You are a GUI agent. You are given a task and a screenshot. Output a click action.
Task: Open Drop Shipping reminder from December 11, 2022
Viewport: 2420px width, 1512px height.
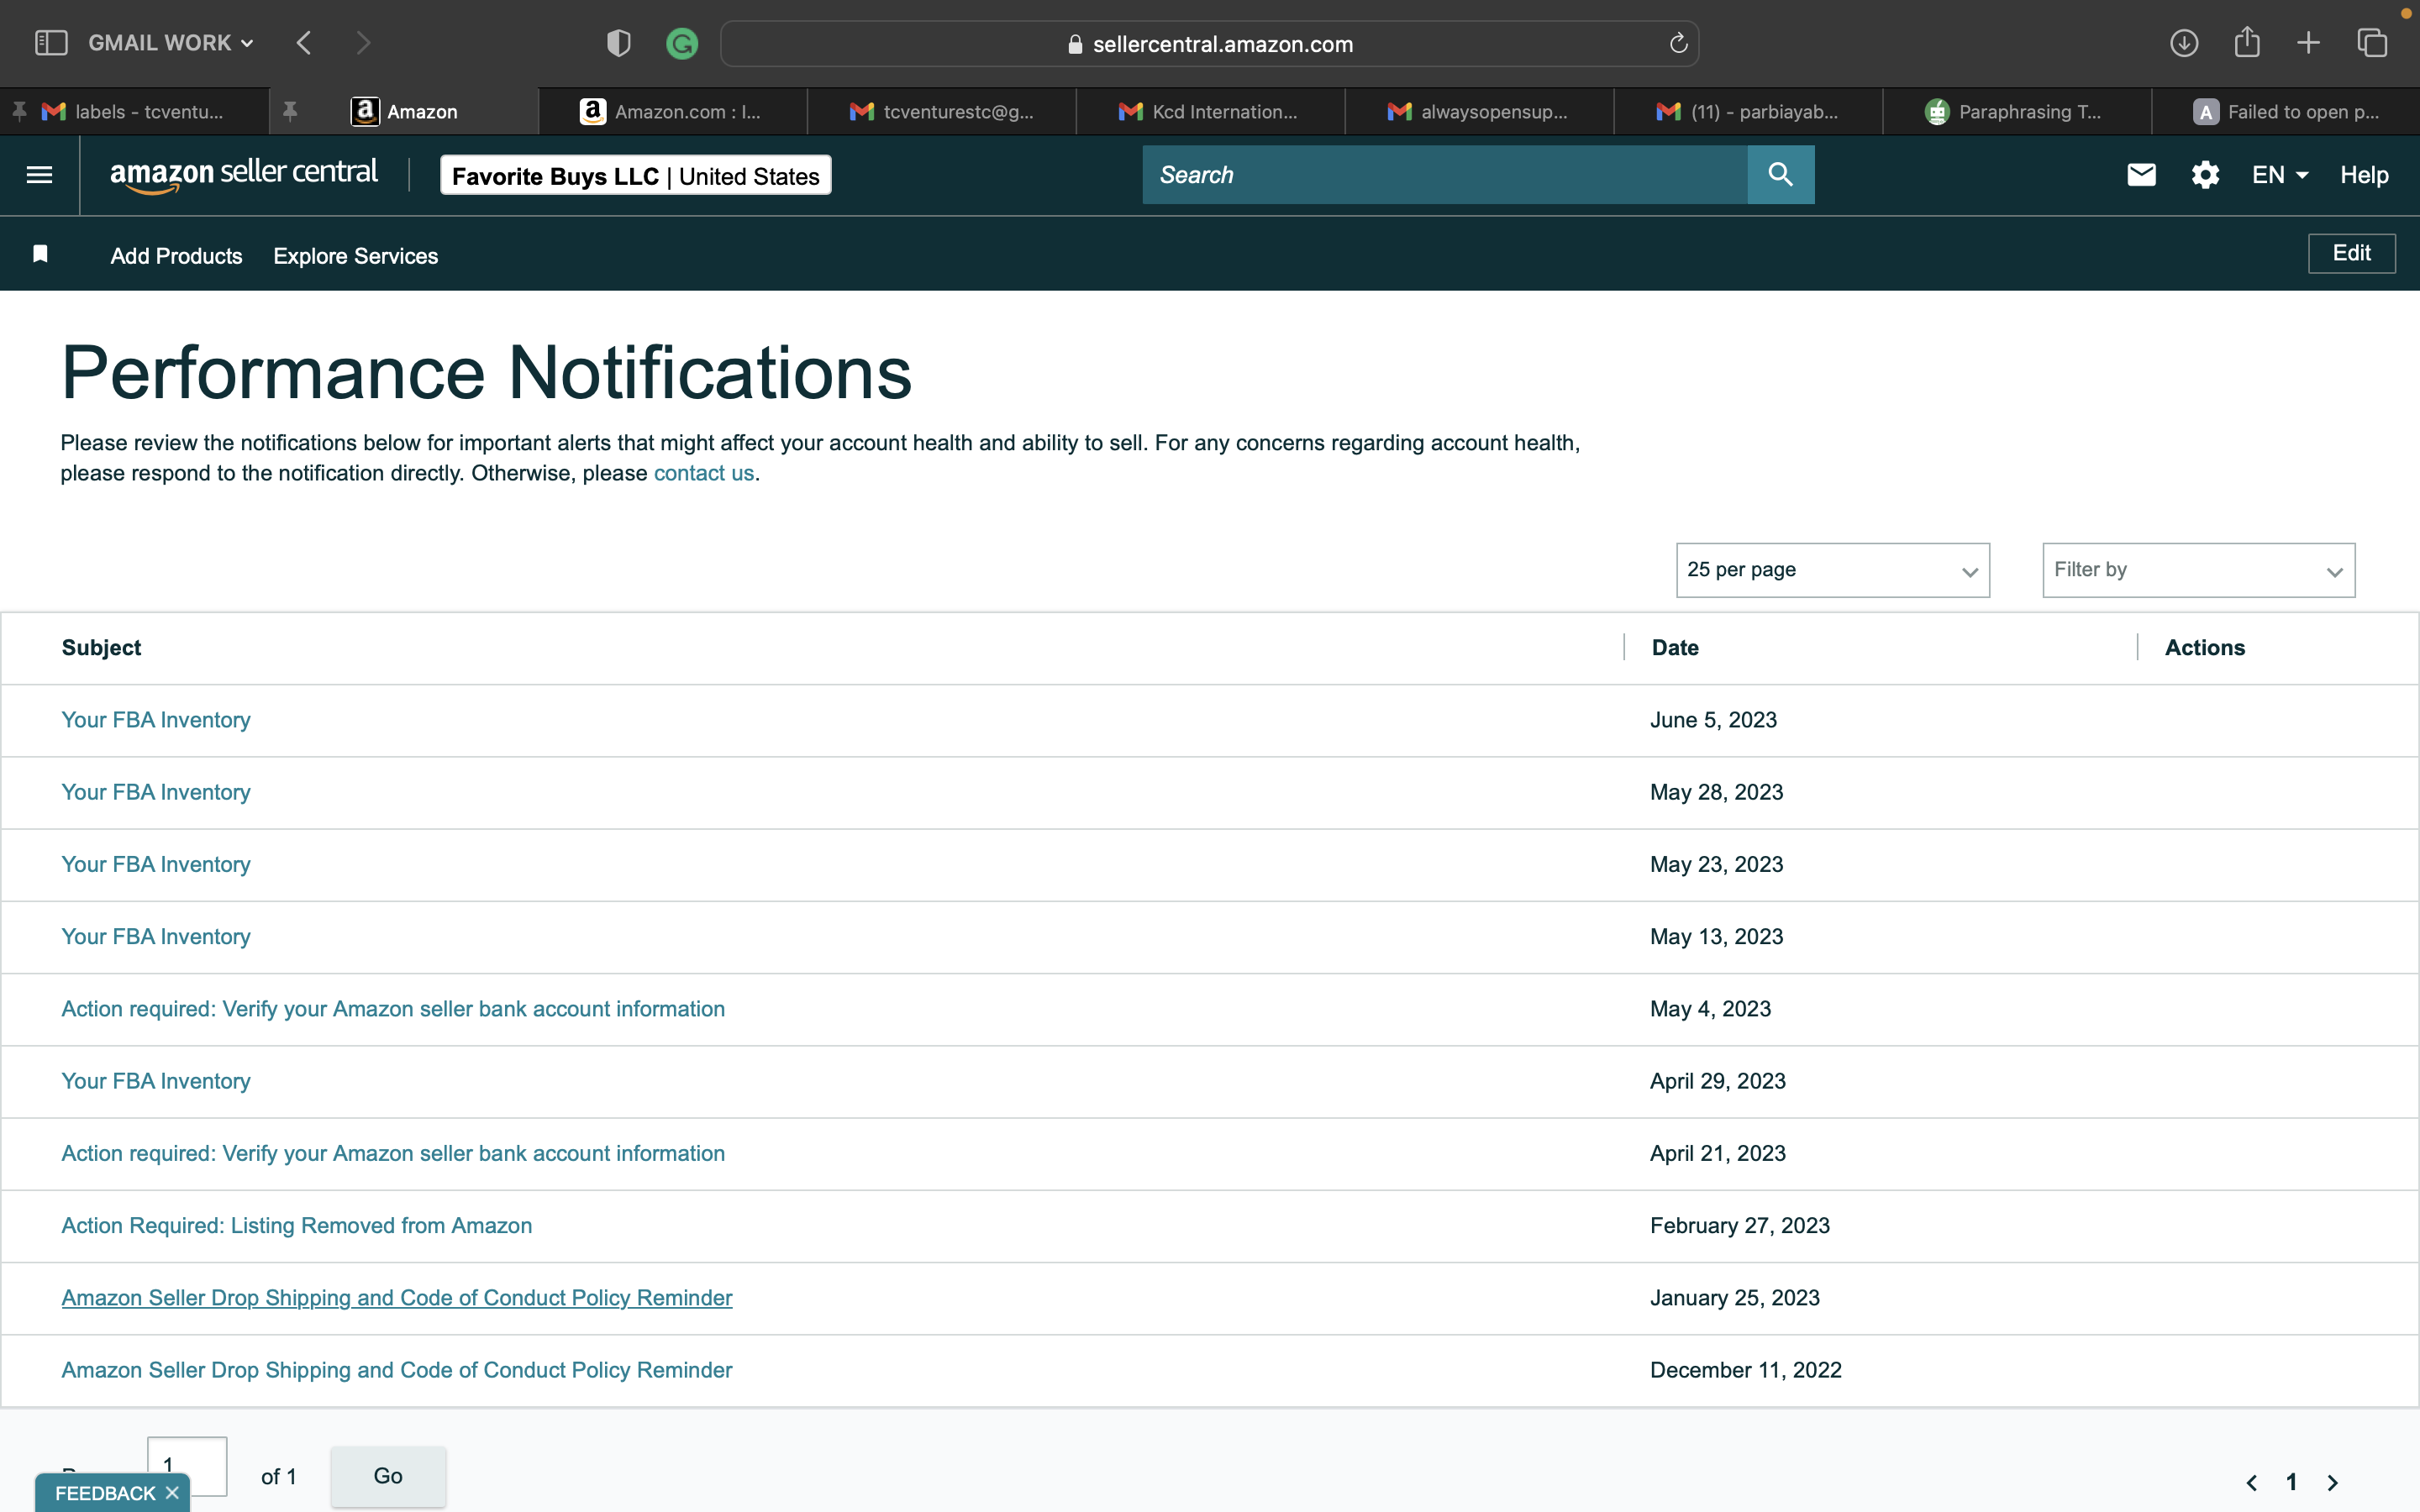point(397,1370)
